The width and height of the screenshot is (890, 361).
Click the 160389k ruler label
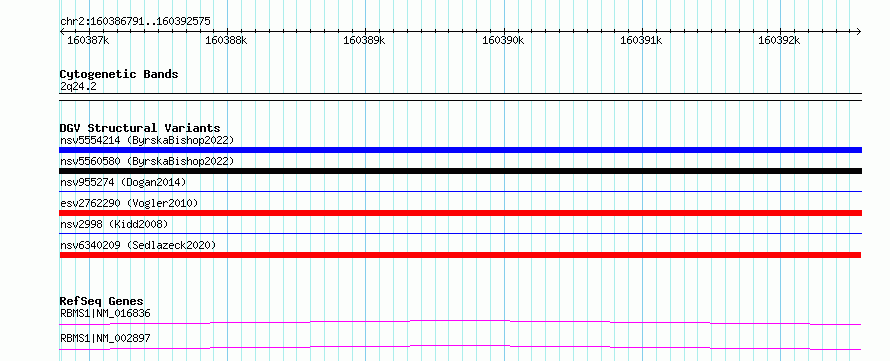[x=364, y=41]
